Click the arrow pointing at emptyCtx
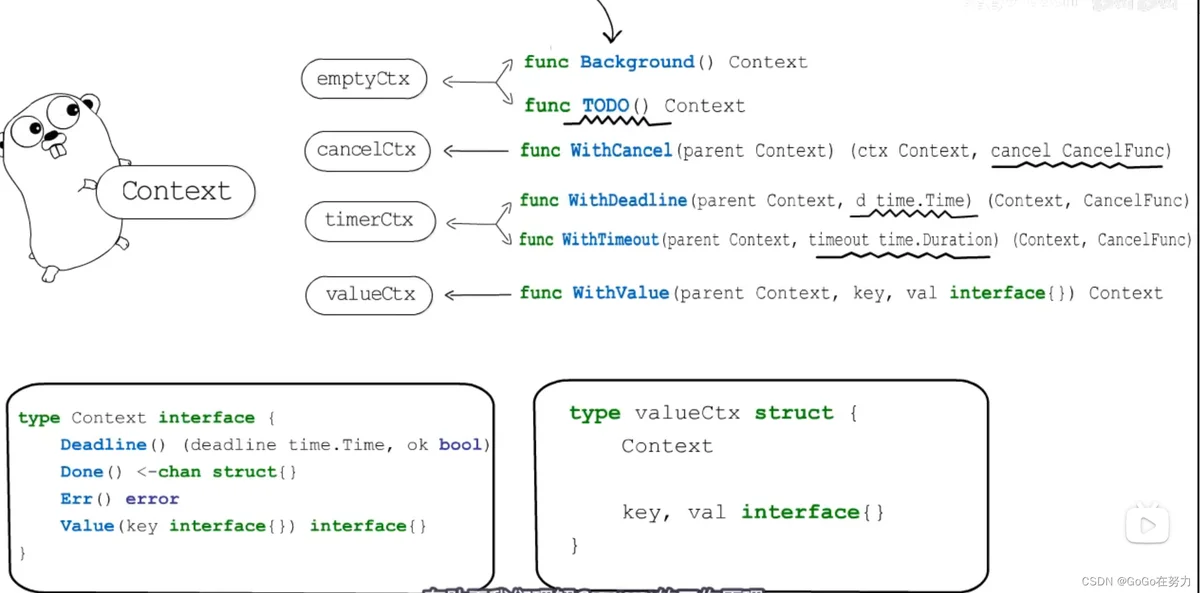Screen dimensions: 1200x593 coord(480,82)
